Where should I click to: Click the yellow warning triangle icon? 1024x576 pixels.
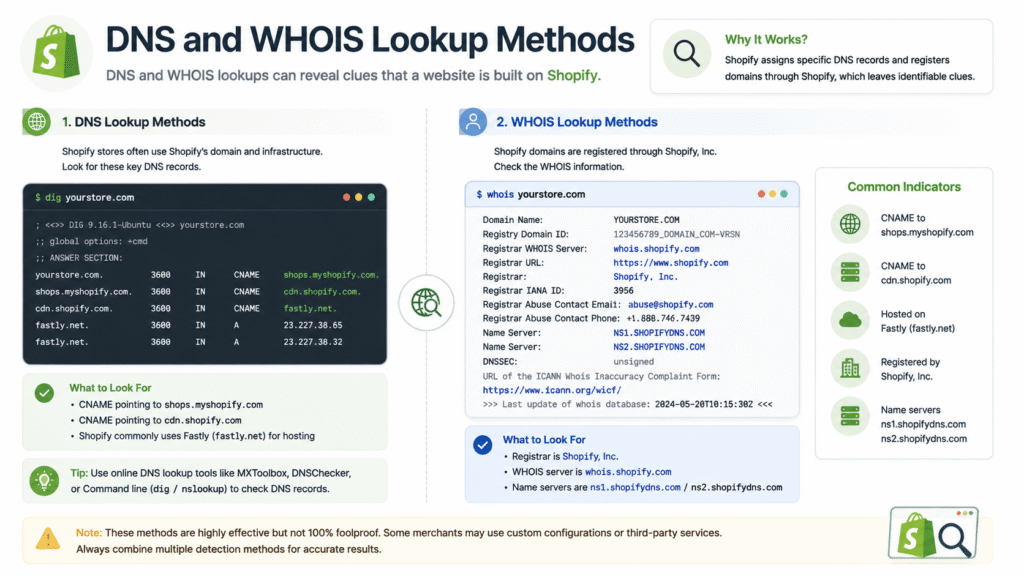[48, 539]
